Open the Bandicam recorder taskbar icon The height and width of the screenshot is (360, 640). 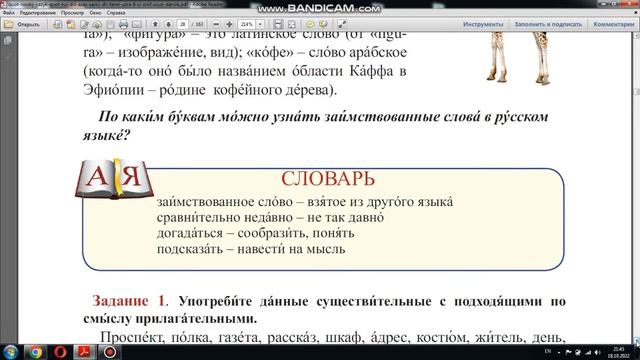tap(109, 352)
